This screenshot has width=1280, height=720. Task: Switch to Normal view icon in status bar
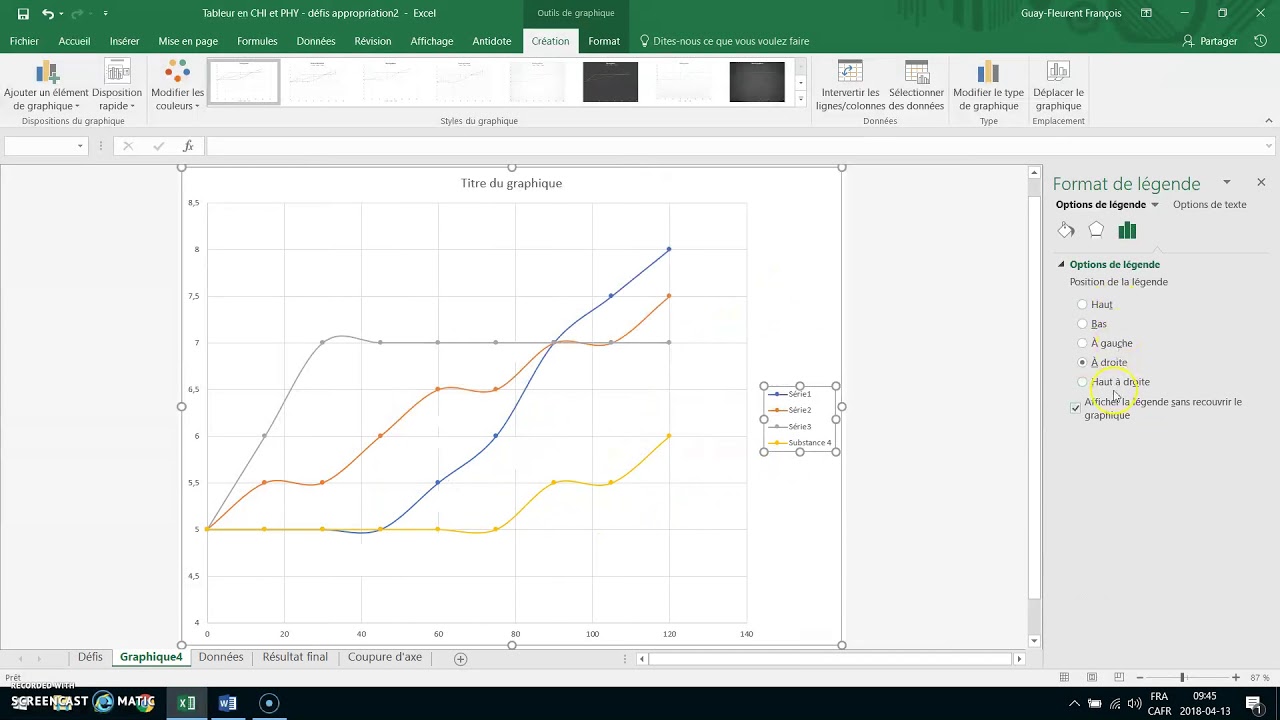tap(1064, 677)
